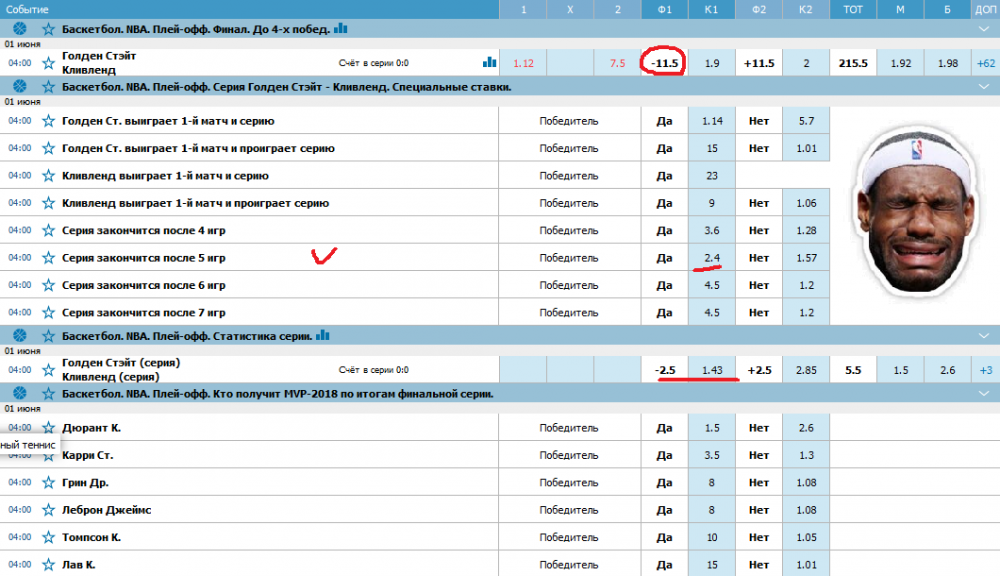
Task: Click basketball icon in Специальные ставки header
Action: pos(21,87)
